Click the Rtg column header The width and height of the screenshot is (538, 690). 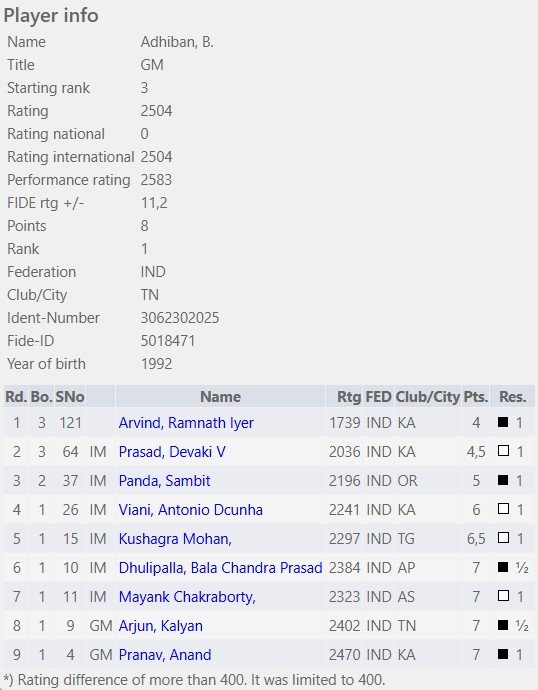pyautogui.click(x=349, y=397)
